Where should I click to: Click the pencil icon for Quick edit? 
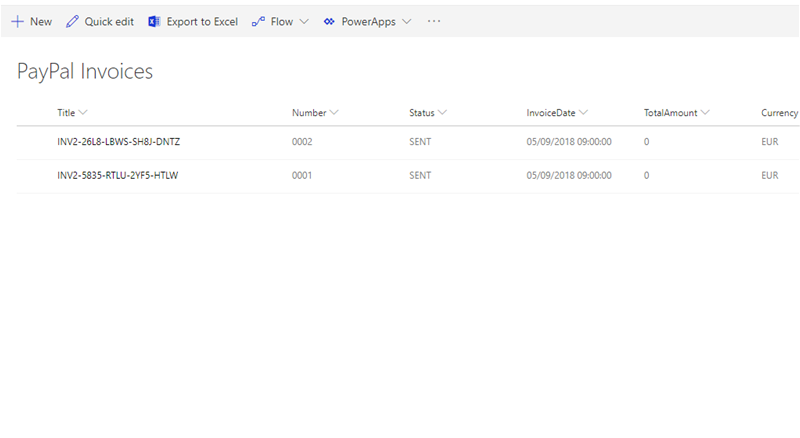(x=72, y=21)
